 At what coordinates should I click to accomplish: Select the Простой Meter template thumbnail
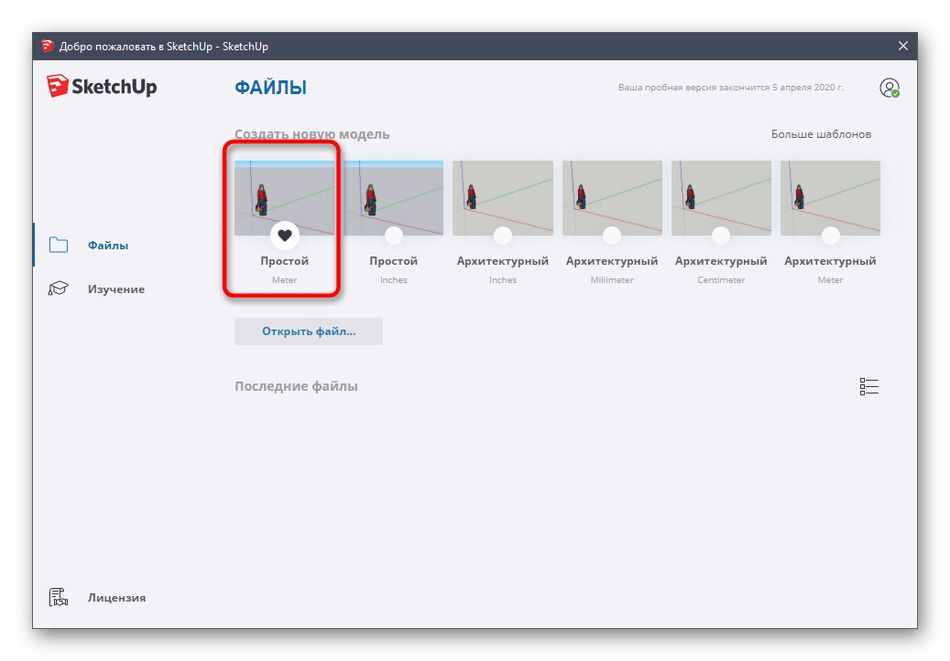coord(284,195)
